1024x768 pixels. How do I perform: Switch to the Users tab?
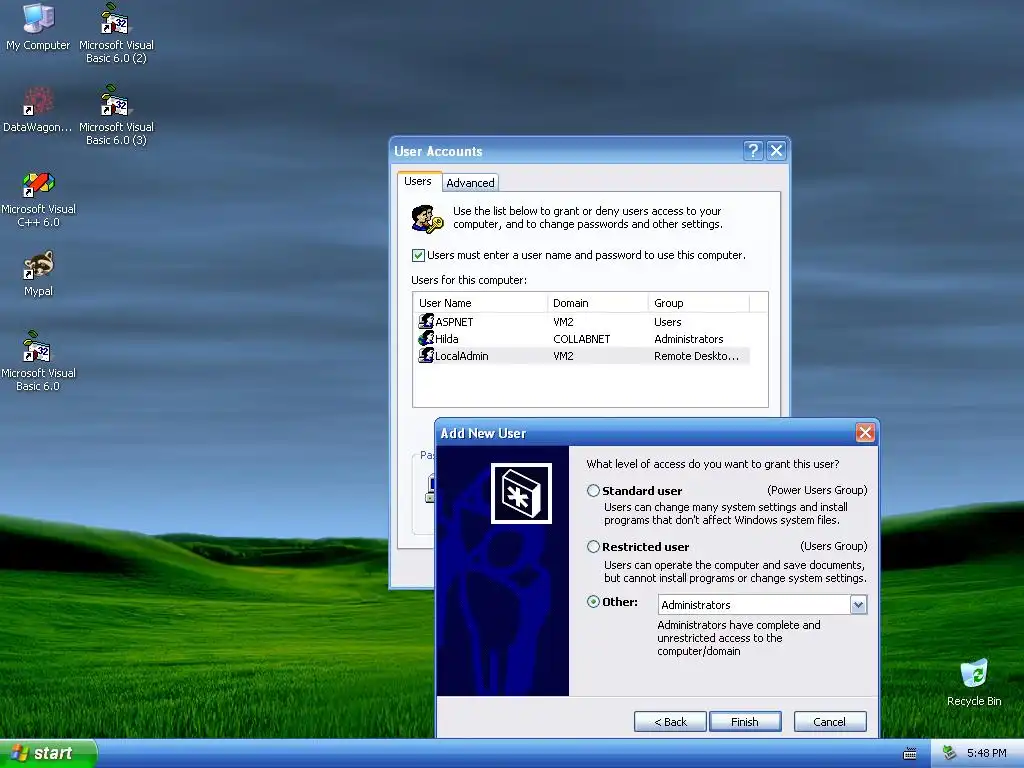coord(418,181)
